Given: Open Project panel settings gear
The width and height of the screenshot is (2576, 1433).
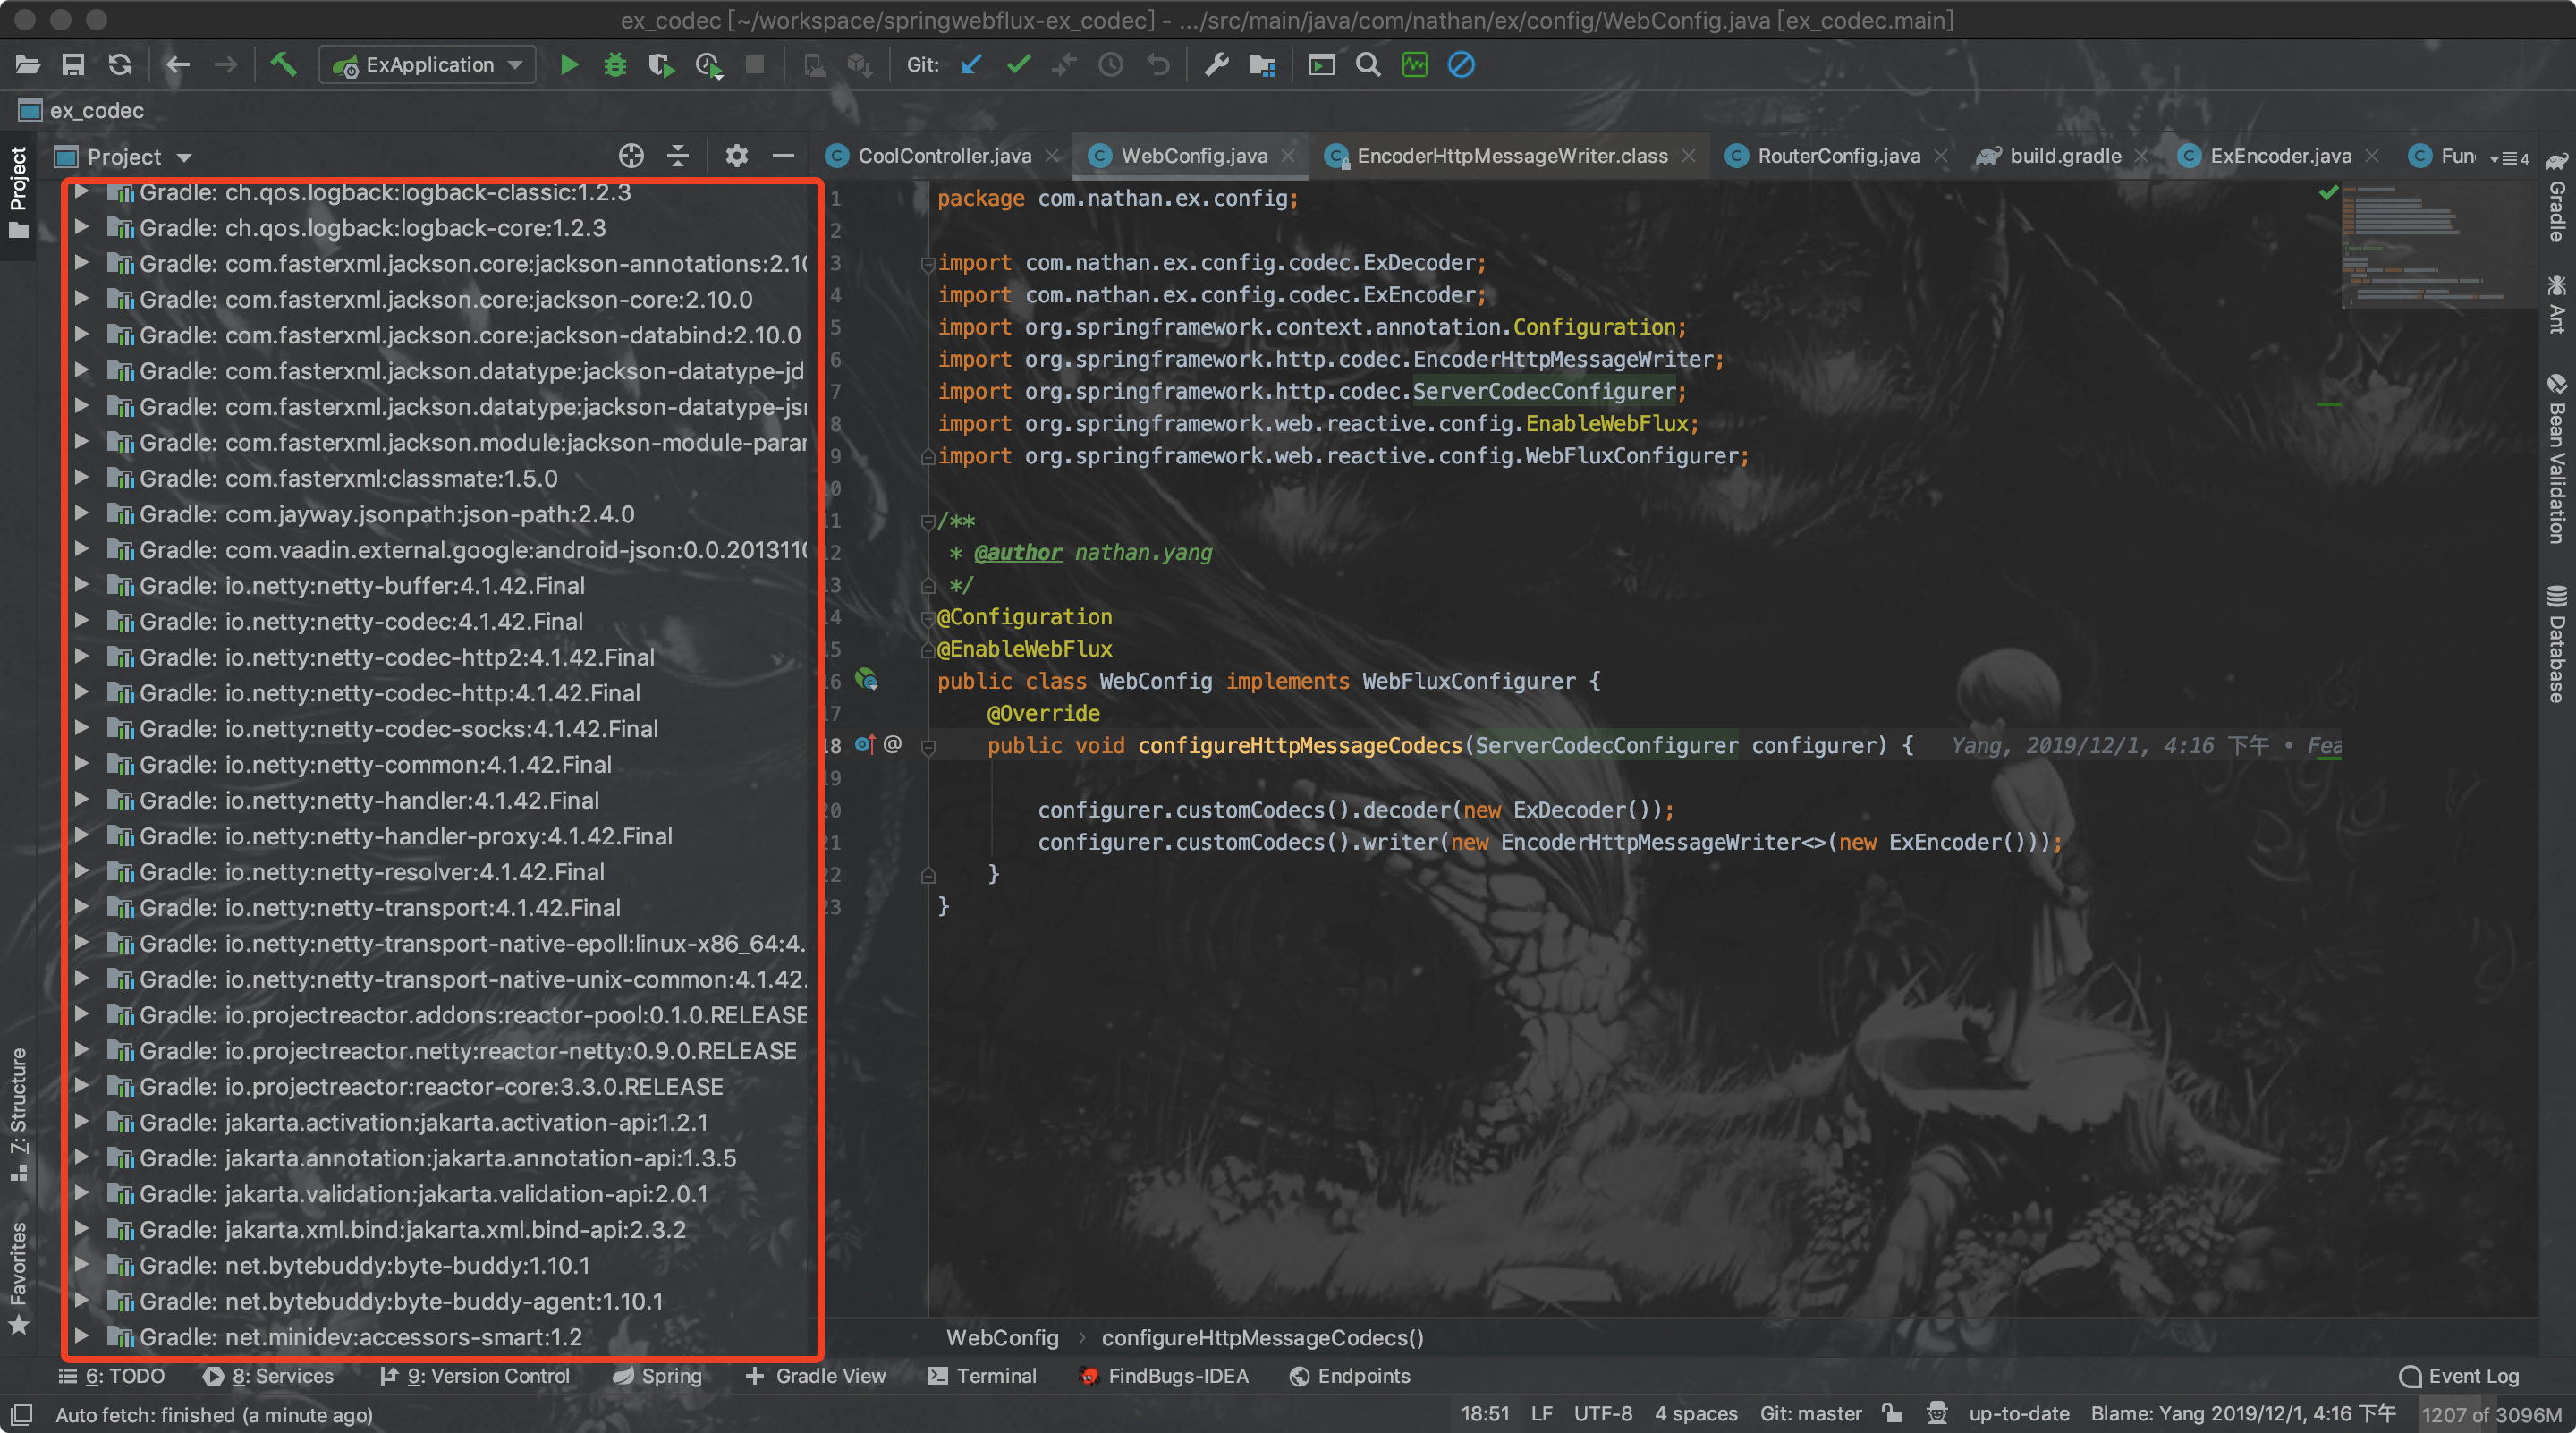Looking at the screenshot, I should click(x=736, y=156).
